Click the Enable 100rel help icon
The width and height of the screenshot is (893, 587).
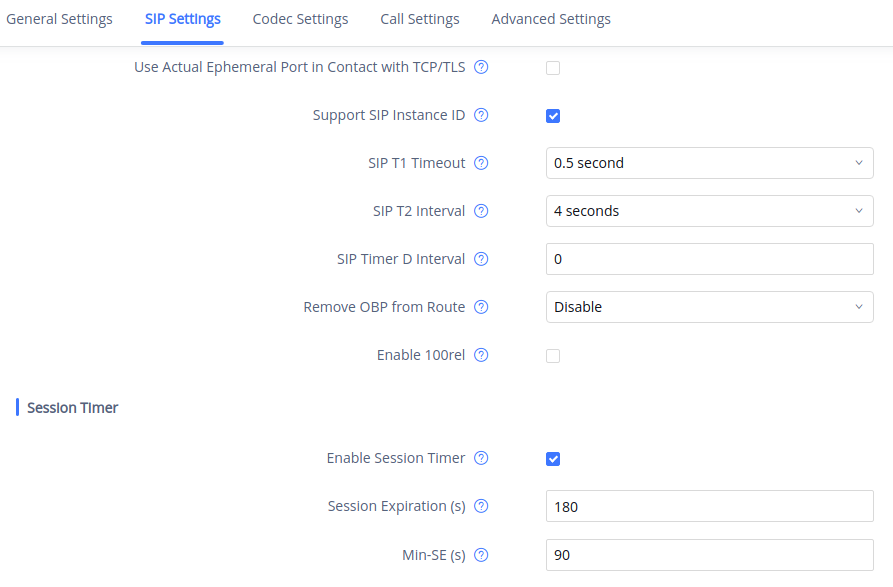481,355
